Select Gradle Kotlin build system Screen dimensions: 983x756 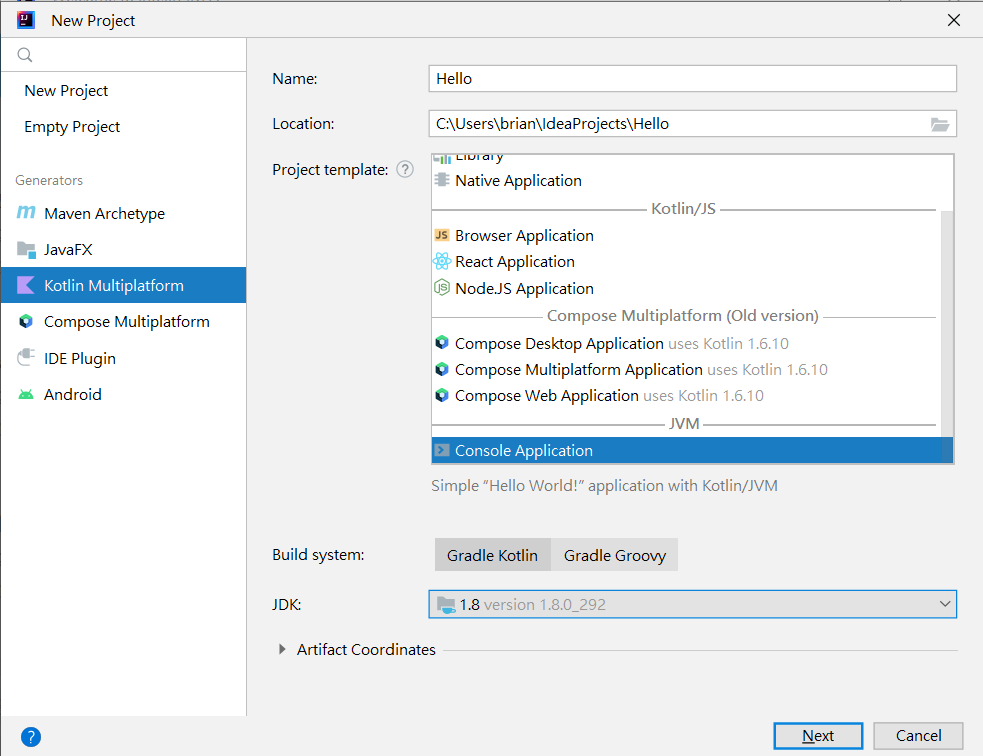tap(492, 555)
